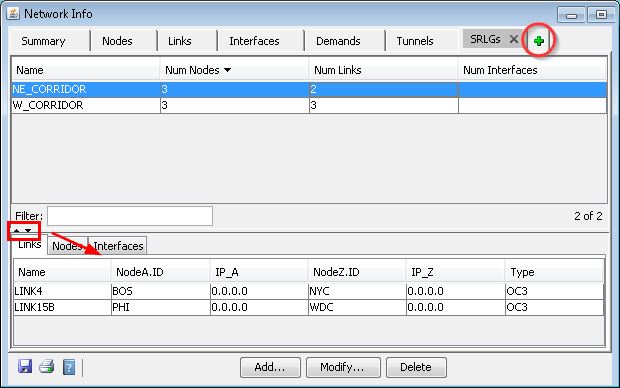Open the top Nodes tab
Image resolution: width=620 pixels, height=388 pixels.
coord(117,41)
